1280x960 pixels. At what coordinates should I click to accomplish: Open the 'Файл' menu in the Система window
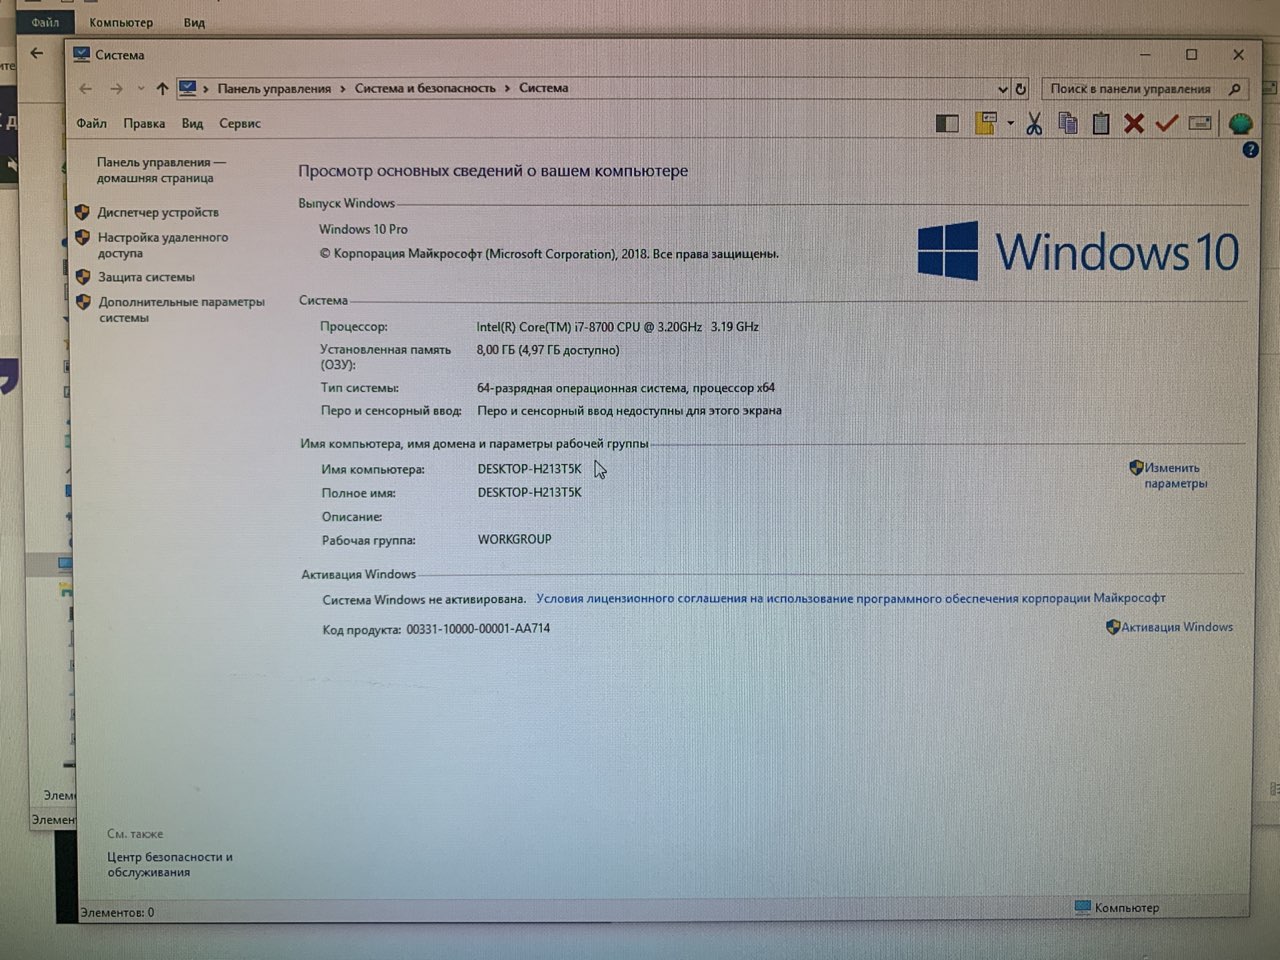coord(91,124)
